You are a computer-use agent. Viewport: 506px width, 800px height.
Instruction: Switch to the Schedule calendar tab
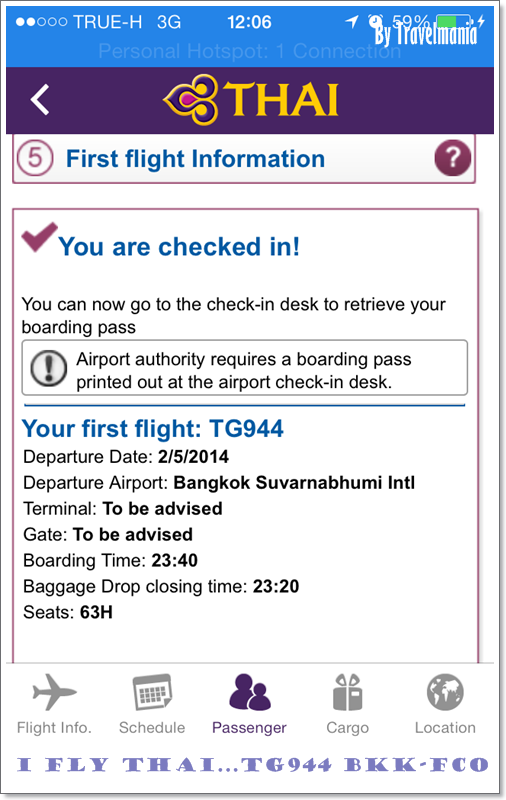coord(152,704)
